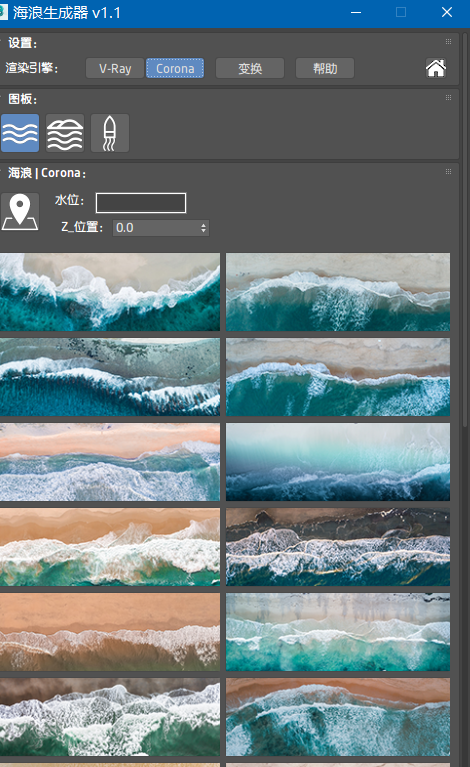
Task: Select the buoy panel icon
Action: pos(110,133)
